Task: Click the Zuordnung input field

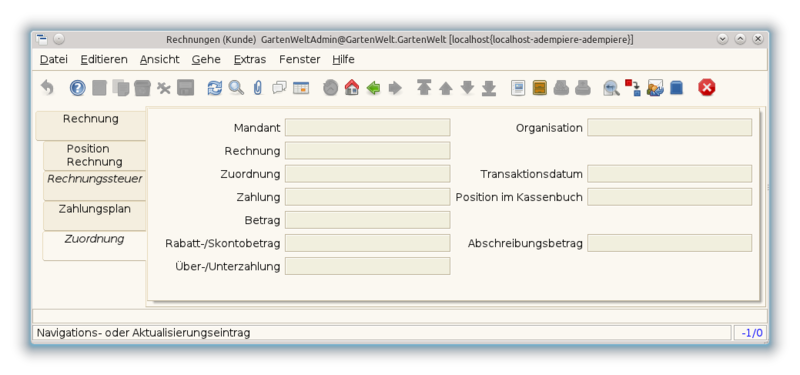Action: click(367, 173)
